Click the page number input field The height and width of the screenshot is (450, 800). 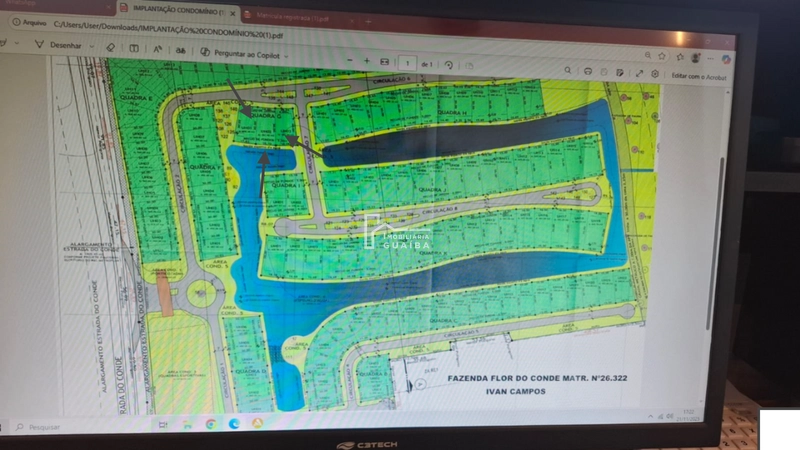[x=408, y=62]
